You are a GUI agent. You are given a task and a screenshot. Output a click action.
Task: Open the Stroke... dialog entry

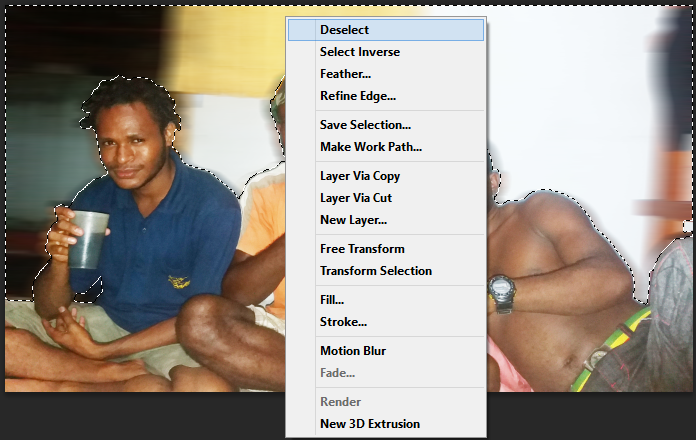pos(386,322)
